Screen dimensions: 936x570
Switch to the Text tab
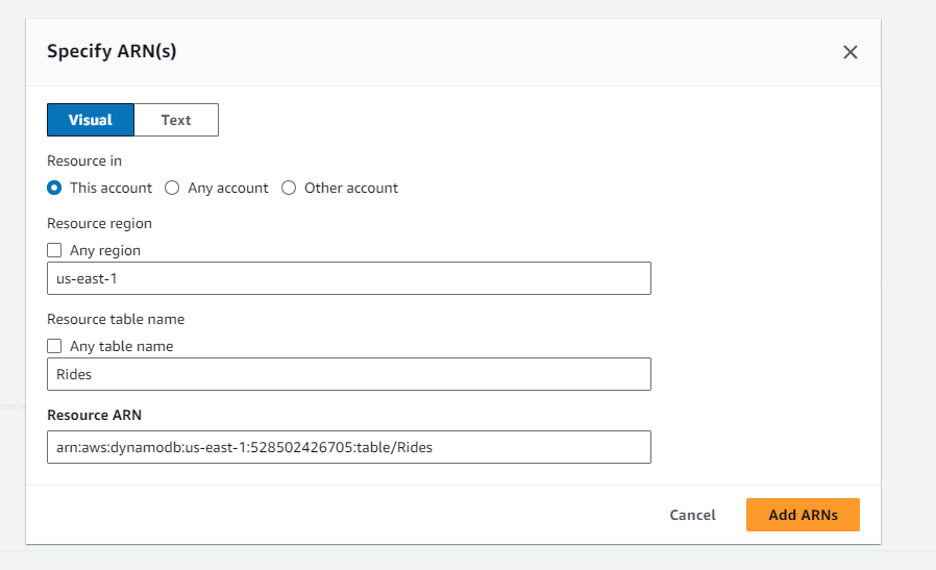[x=176, y=120]
